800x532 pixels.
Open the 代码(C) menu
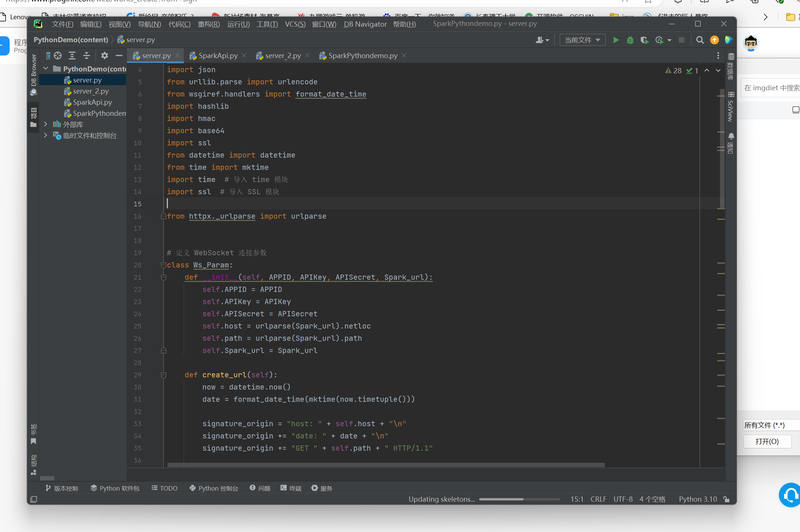coord(179,24)
